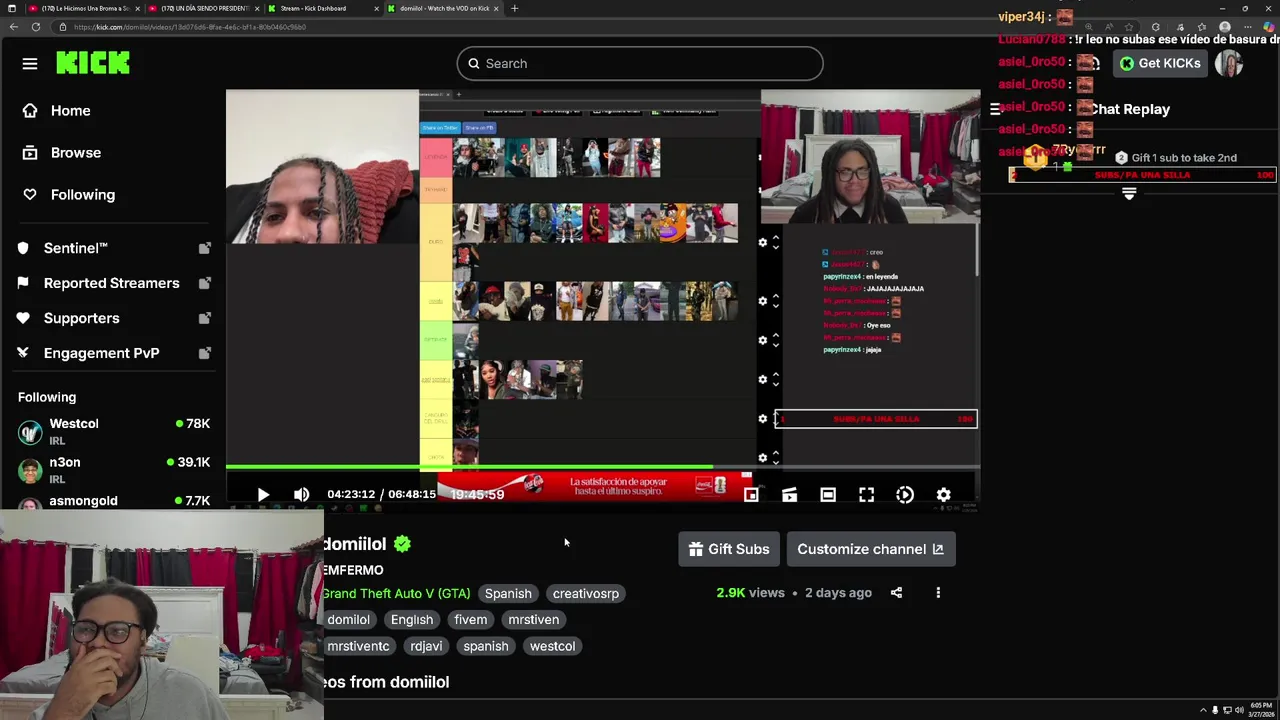Image resolution: width=1280 pixels, height=720 pixels.
Task: Click the green KICK logo
Action: [x=93, y=63]
